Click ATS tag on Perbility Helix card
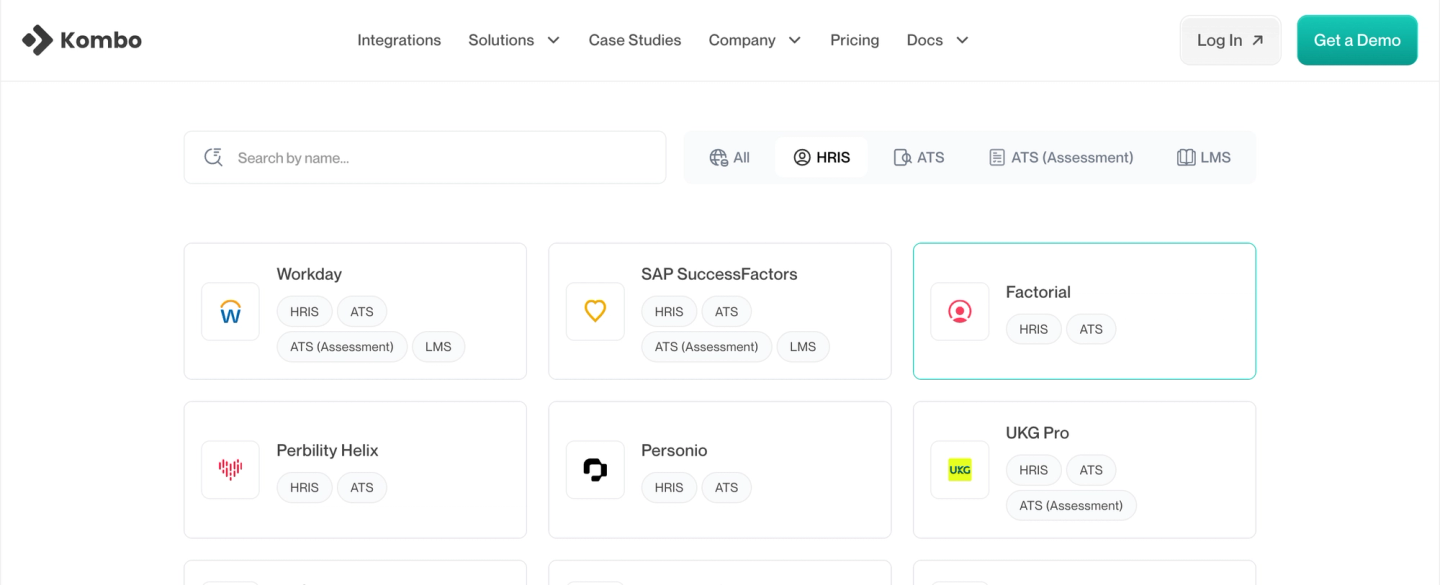Viewport: 1440px width, 585px height. (362, 488)
